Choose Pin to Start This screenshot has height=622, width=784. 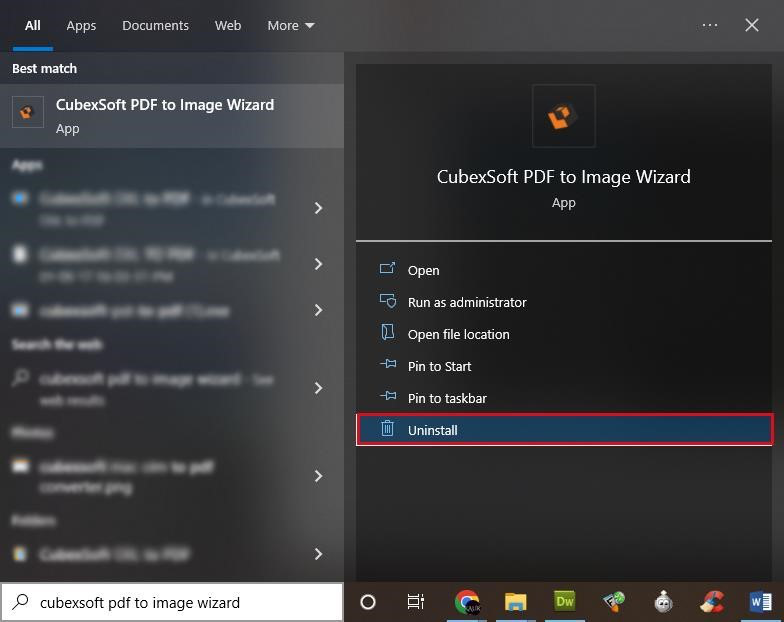point(564,366)
